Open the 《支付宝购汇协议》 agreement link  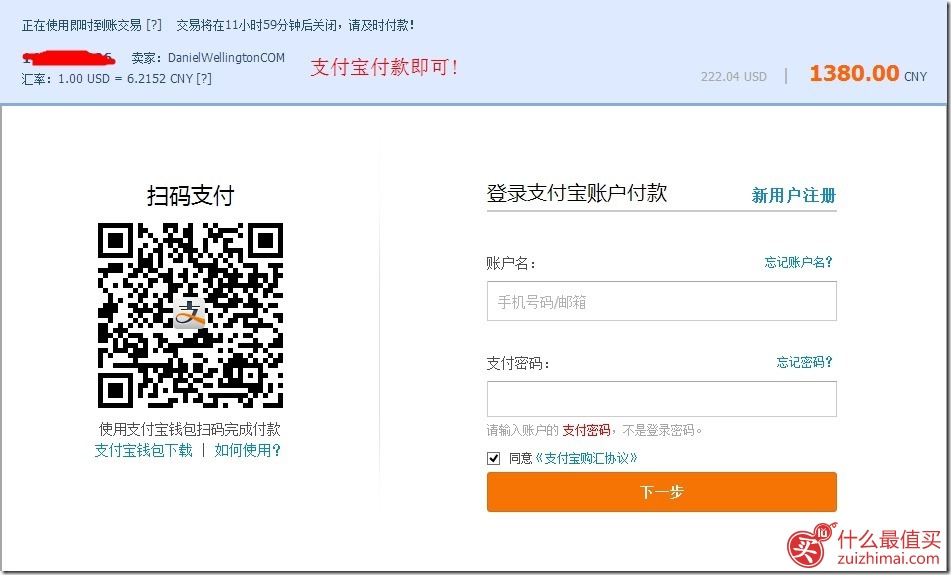point(586,459)
